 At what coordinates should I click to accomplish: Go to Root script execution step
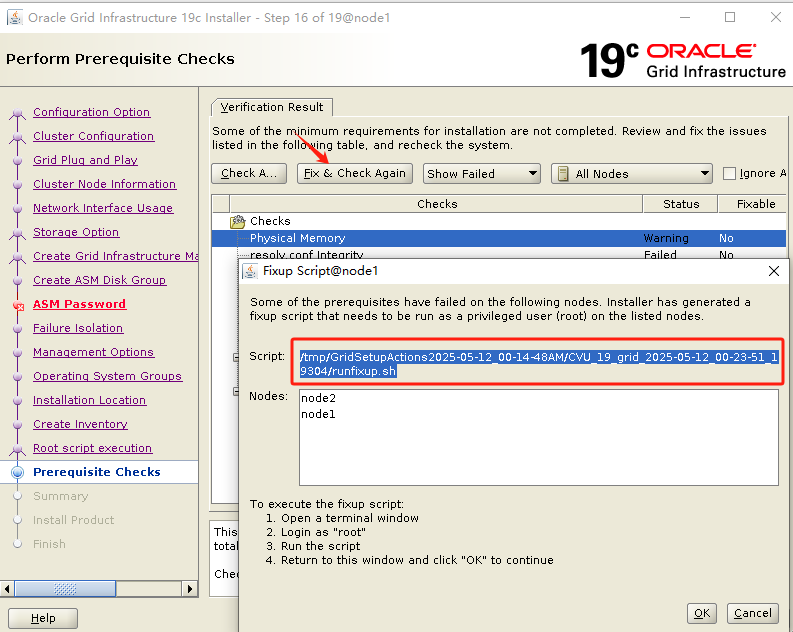92,448
